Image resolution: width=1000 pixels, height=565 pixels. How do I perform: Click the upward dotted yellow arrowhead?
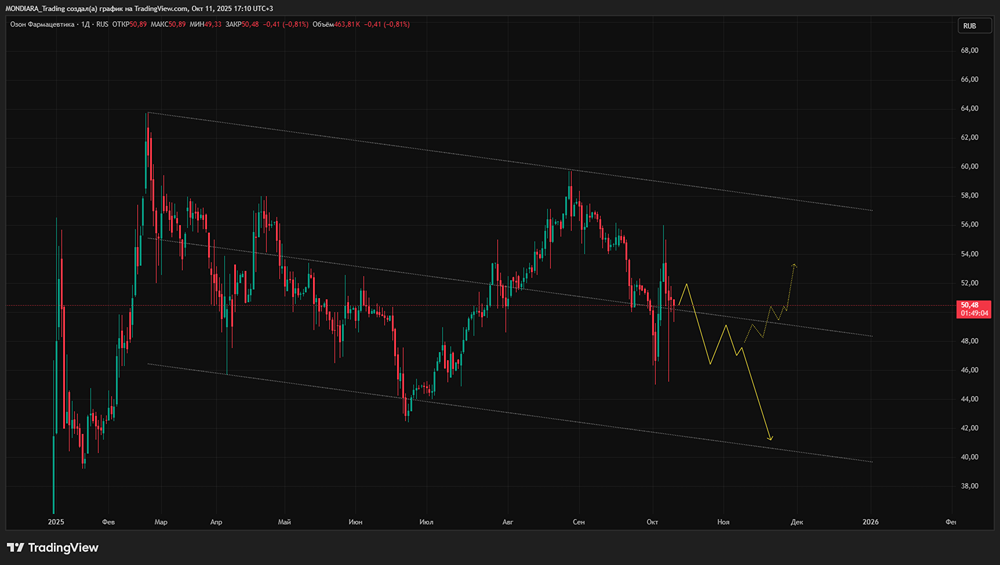(x=794, y=265)
